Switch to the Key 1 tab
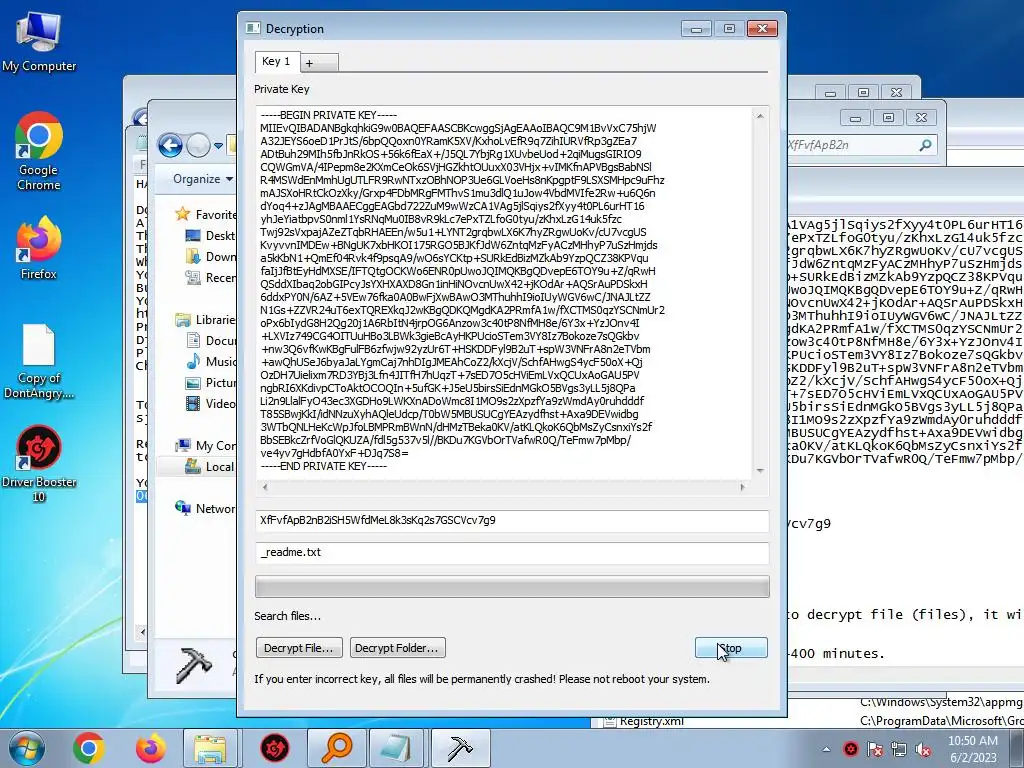Screen dimensions: 1024x768 point(276,61)
